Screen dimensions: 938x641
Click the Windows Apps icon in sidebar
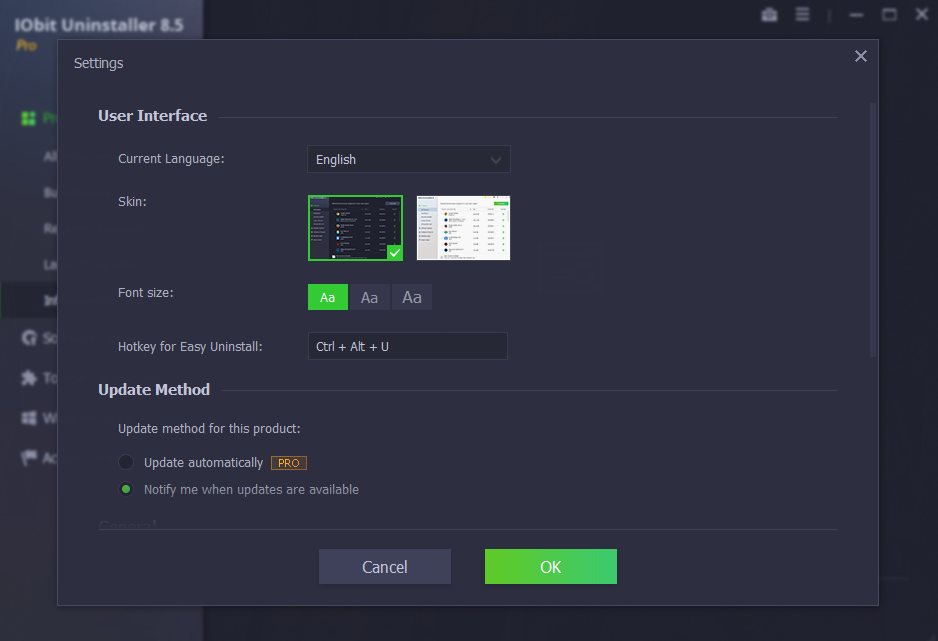(x=29, y=418)
